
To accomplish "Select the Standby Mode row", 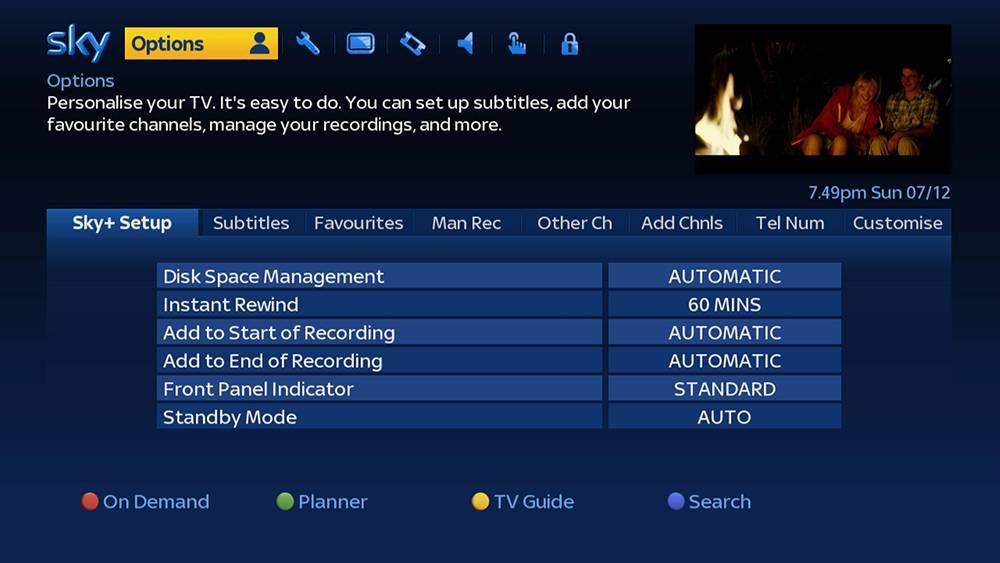I will click(379, 416).
